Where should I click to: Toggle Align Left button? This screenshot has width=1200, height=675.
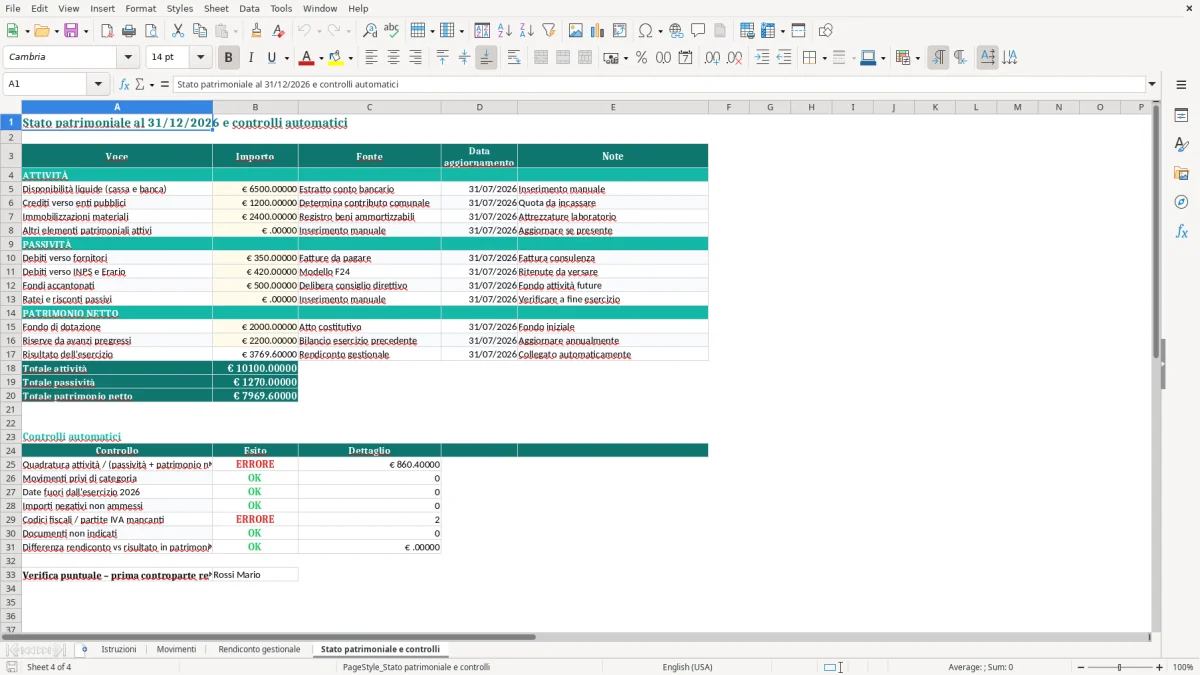click(x=372, y=58)
